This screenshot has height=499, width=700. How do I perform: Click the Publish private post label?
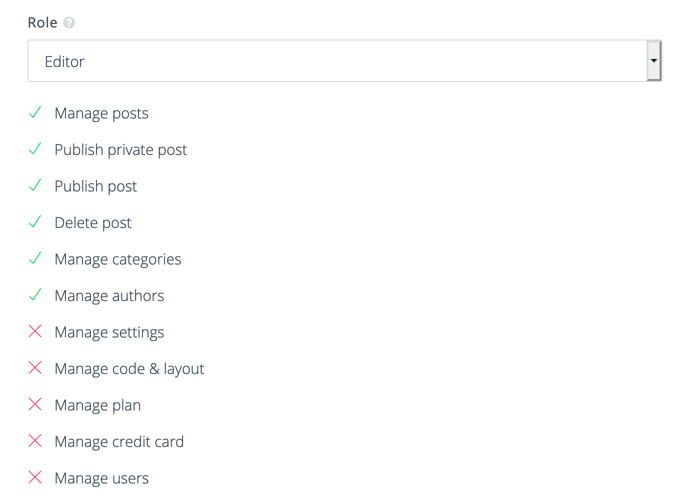pyautogui.click(x=121, y=150)
